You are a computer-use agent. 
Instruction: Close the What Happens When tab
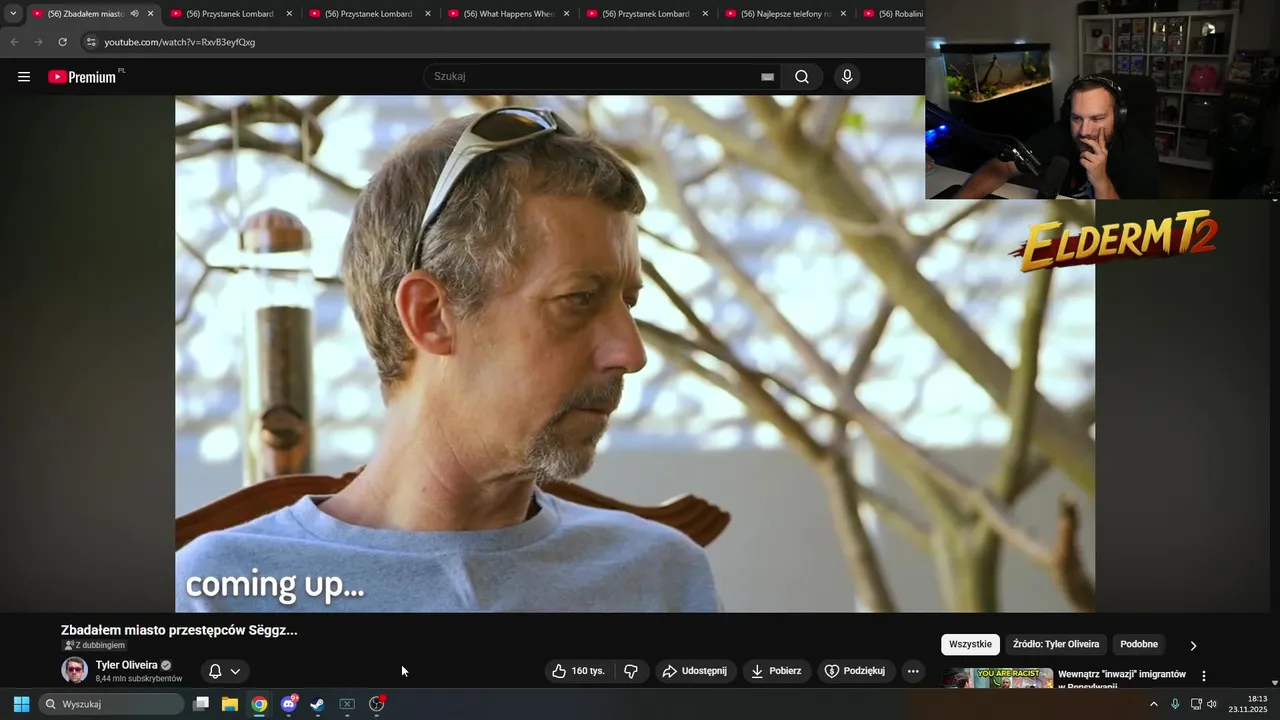(566, 14)
